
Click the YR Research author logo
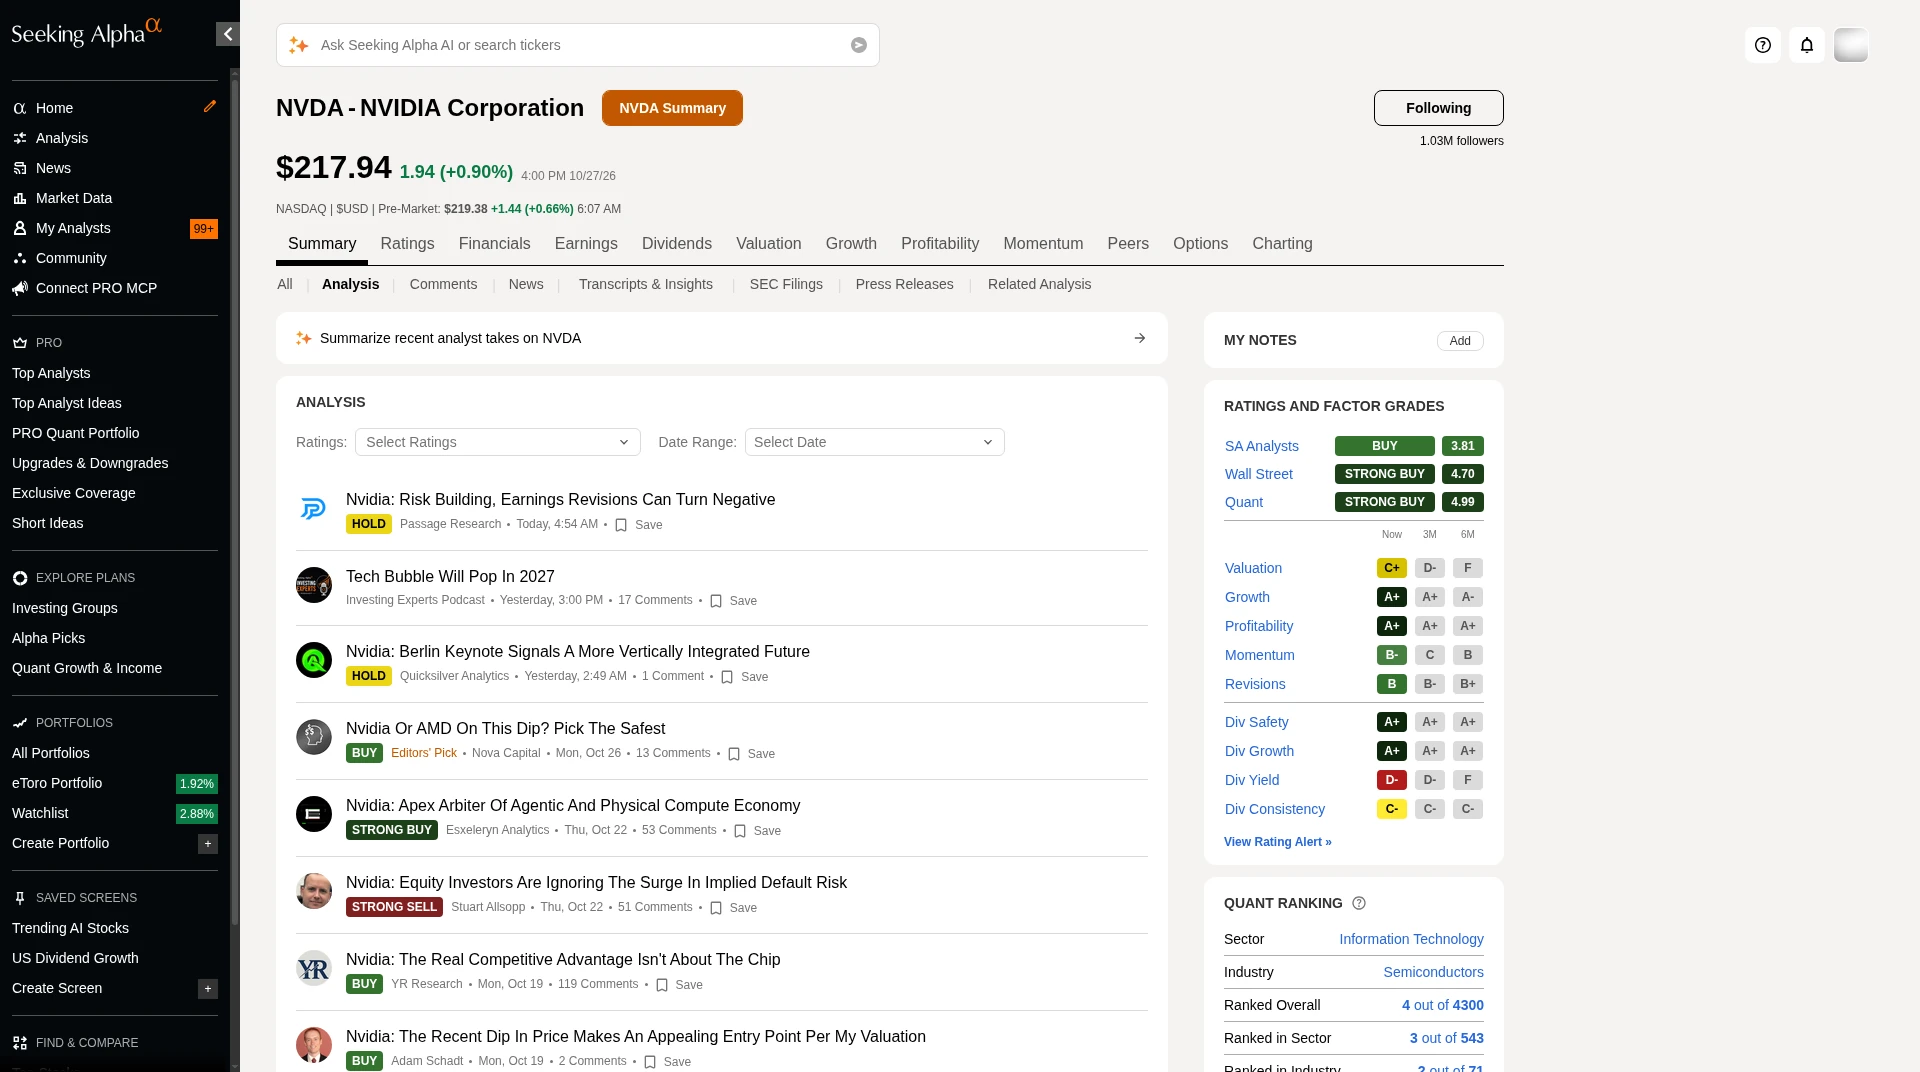pyautogui.click(x=314, y=968)
